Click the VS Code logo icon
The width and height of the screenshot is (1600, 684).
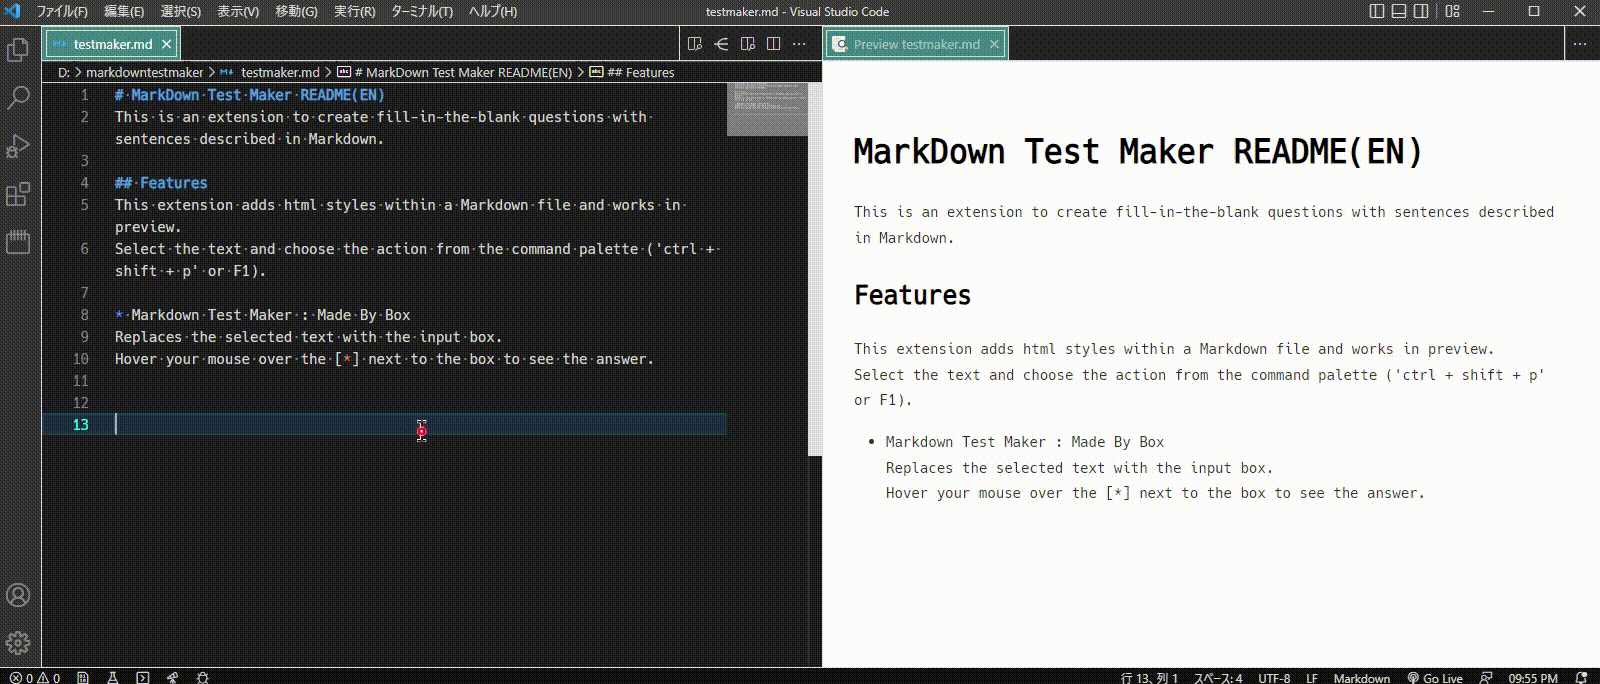pyautogui.click(x=13, y=11)
